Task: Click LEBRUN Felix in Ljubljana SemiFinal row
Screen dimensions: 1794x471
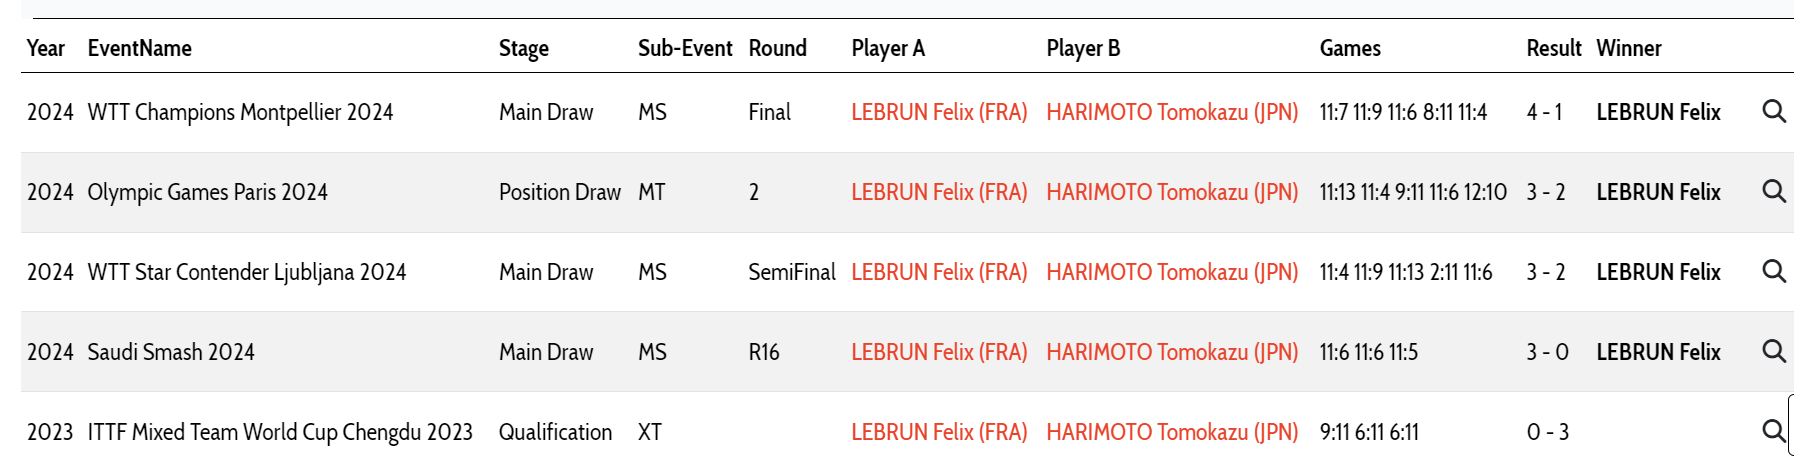Action: coord(939,272)
